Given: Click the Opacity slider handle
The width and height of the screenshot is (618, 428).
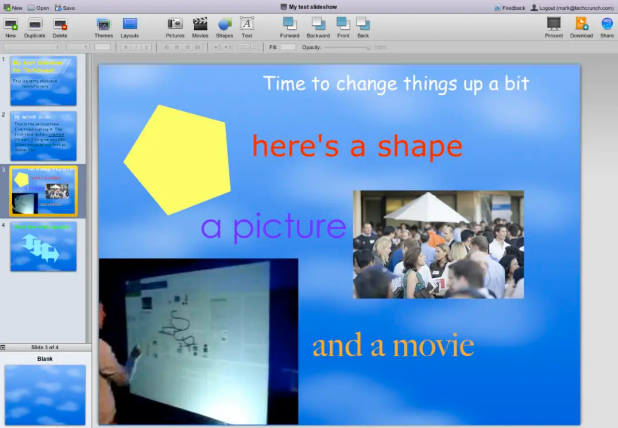Looking at the screenshot, I should [368, 47].
